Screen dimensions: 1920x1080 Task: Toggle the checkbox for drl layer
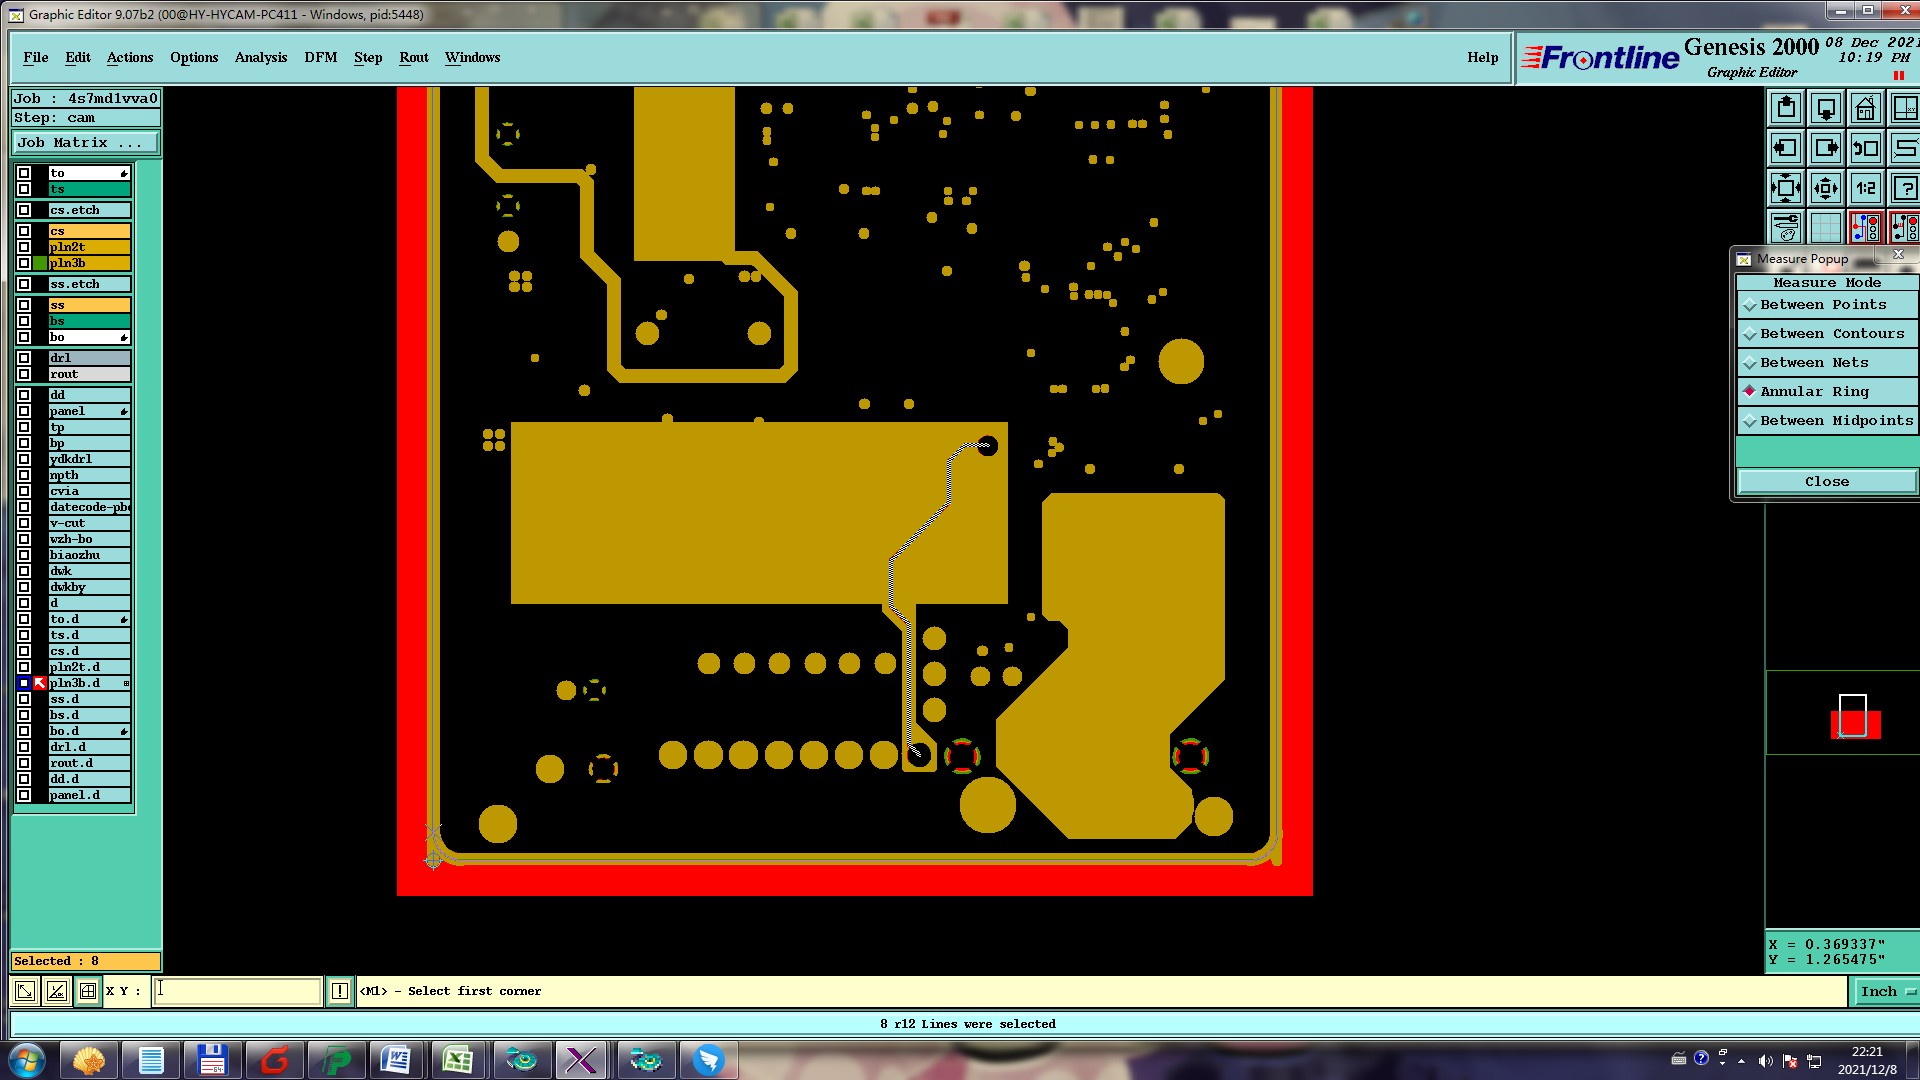pyautogui.click(x=24, y=358)
